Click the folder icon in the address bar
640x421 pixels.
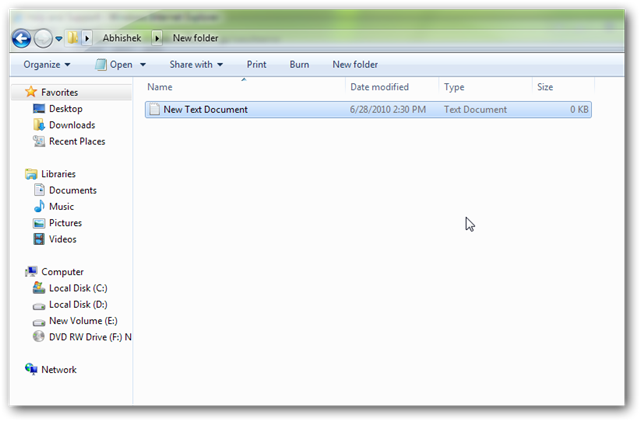point(73,38)
